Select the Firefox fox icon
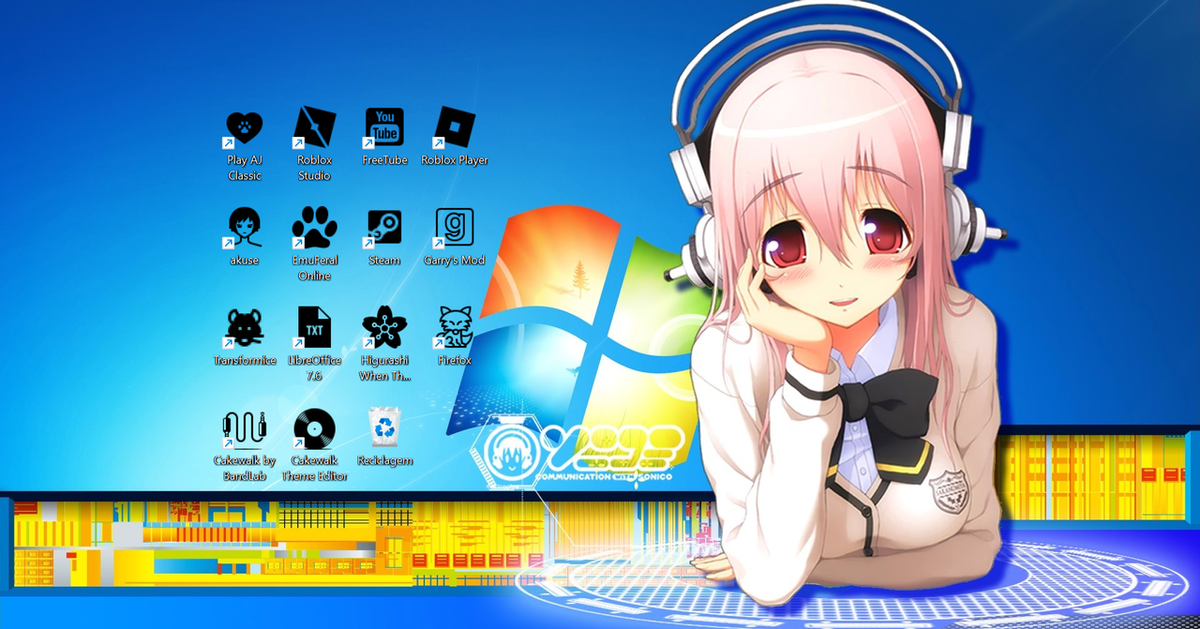The width and height of the screenshot is (1200, 629). coord(454,328)
